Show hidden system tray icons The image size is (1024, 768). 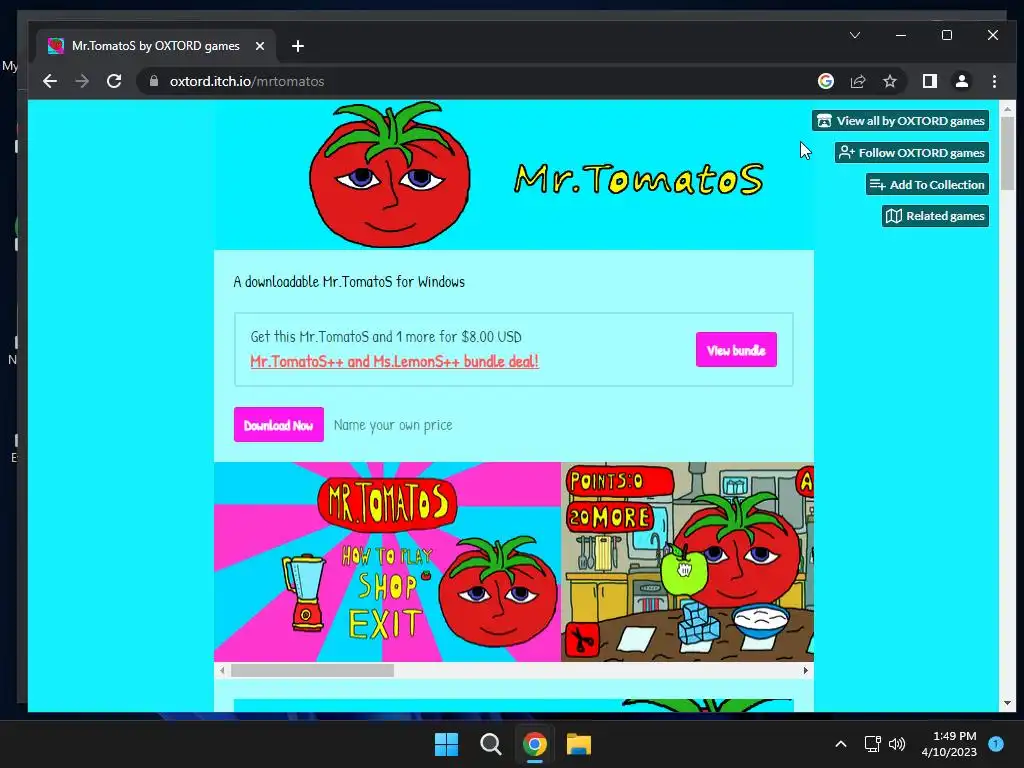(x=841, y=744)
